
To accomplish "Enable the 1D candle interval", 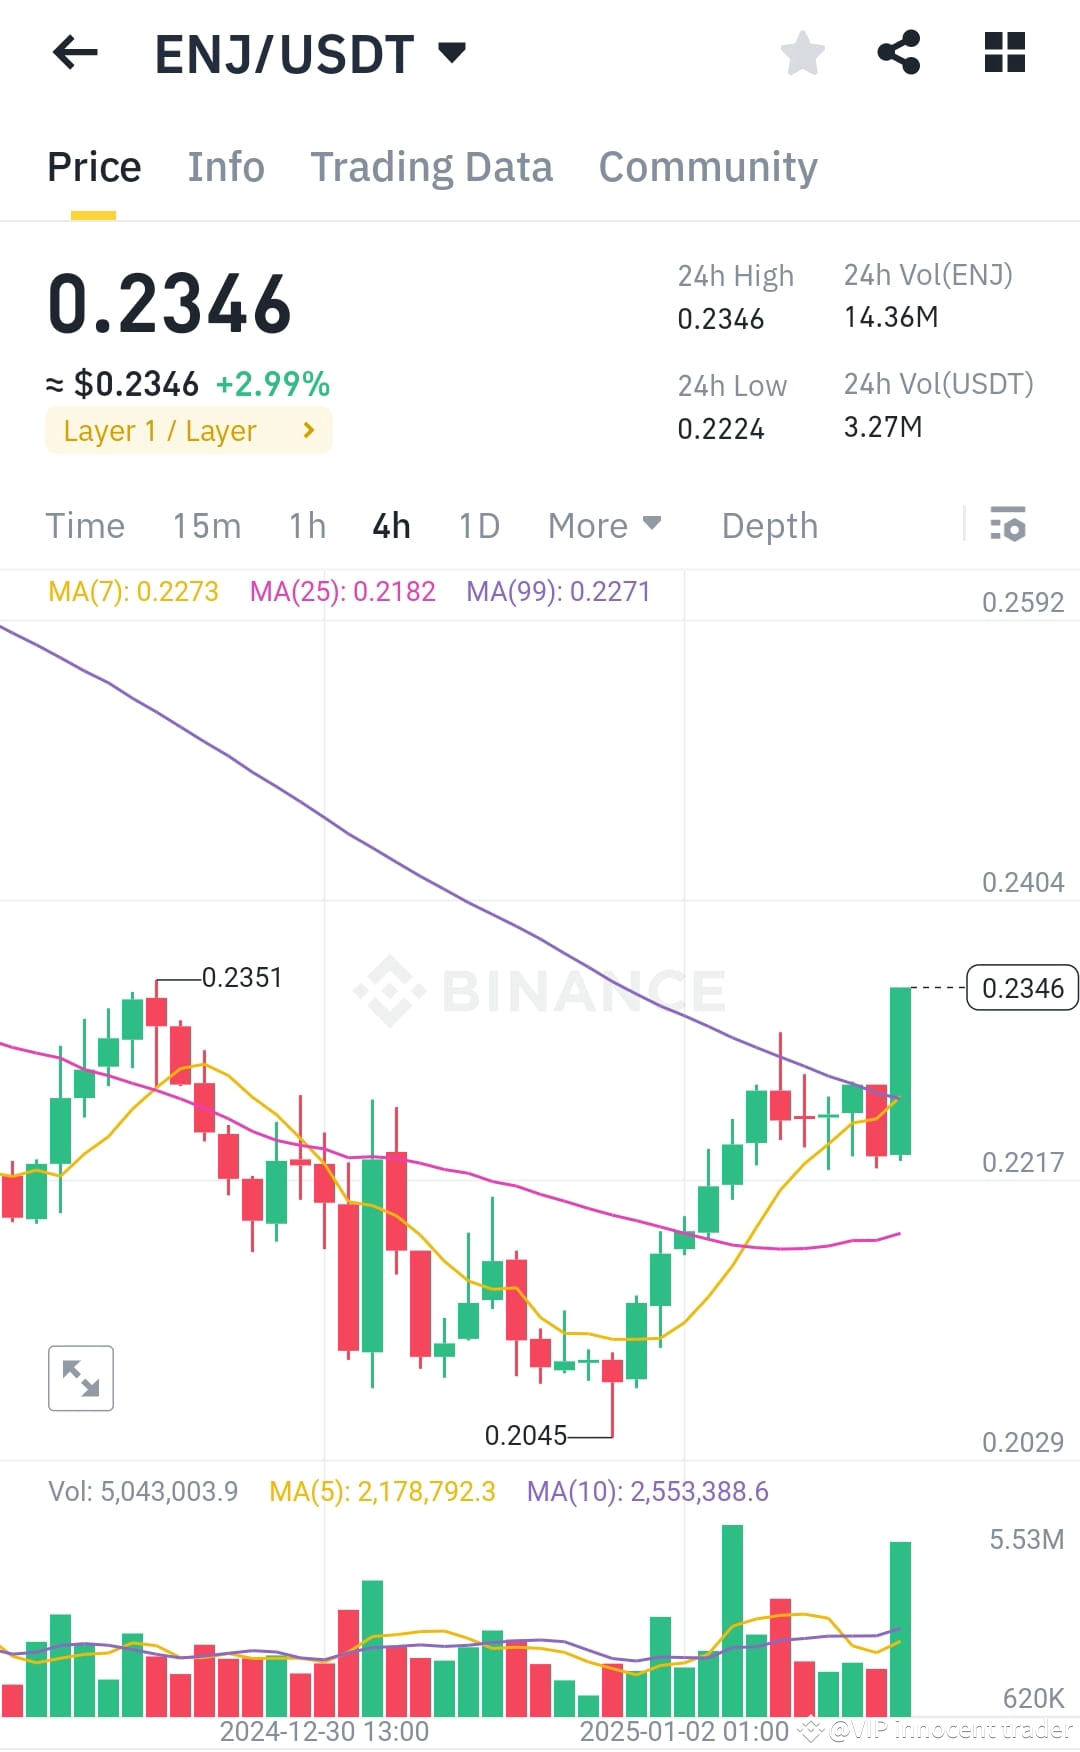I will point(478,524).
